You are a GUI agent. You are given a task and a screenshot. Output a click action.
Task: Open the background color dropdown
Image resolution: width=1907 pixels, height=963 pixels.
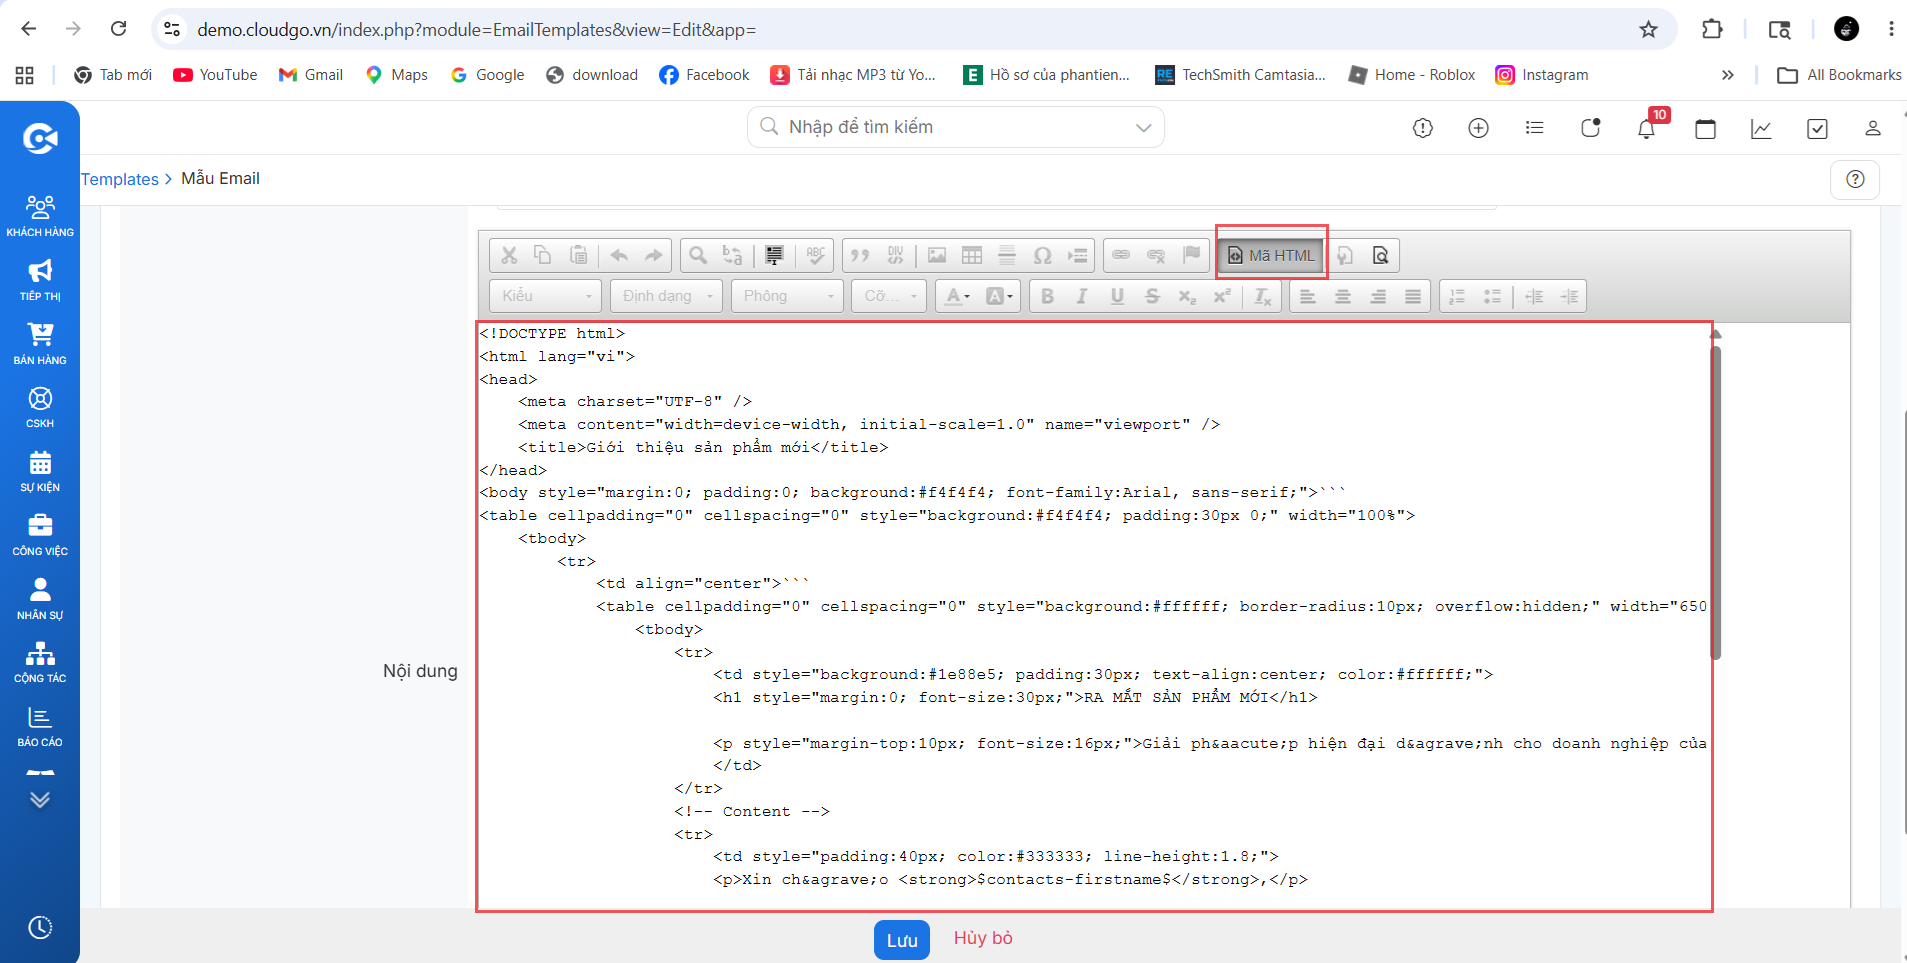999,296
